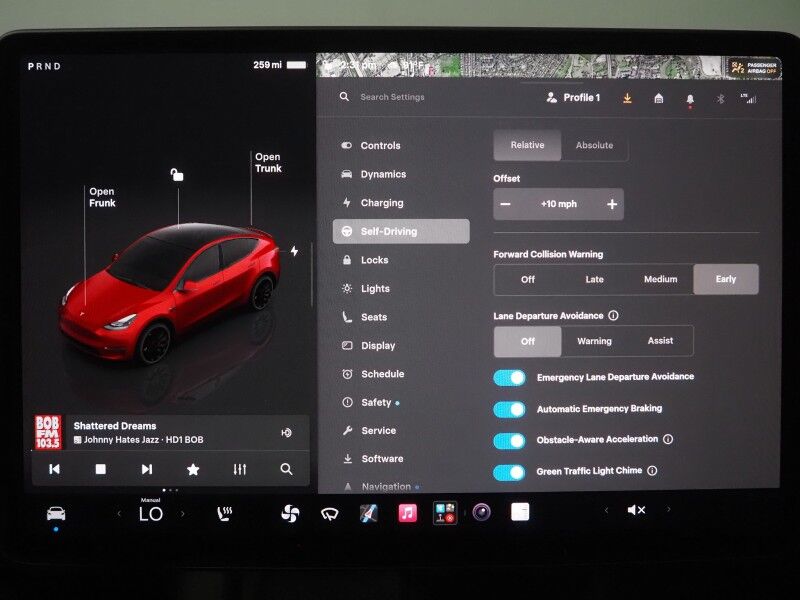Set Forward Collision Warning to Off
Image resolution: width=800 pixels, height=600 pixels.
pos(528,280)
